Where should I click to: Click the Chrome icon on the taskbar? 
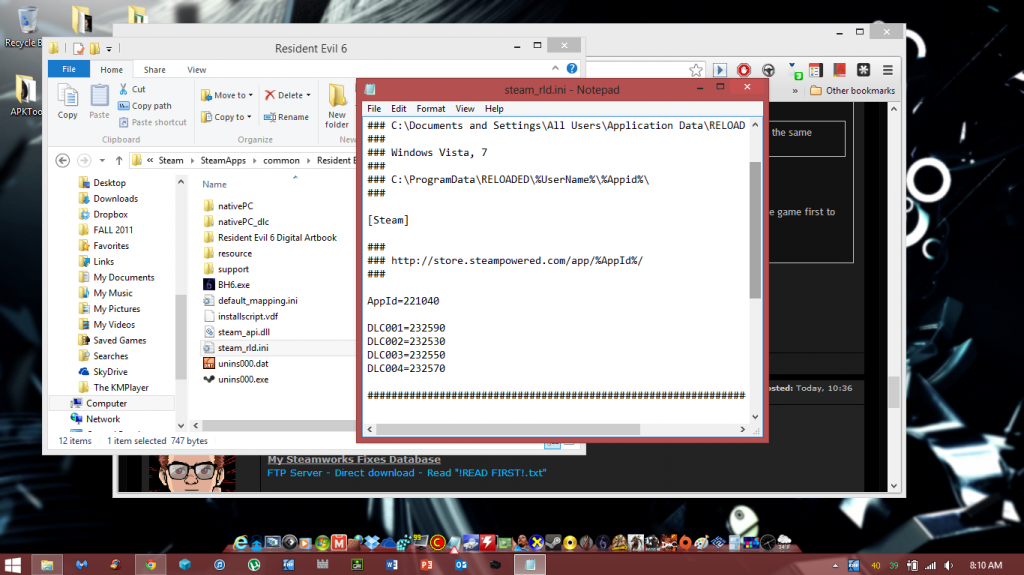pos(151,565)
